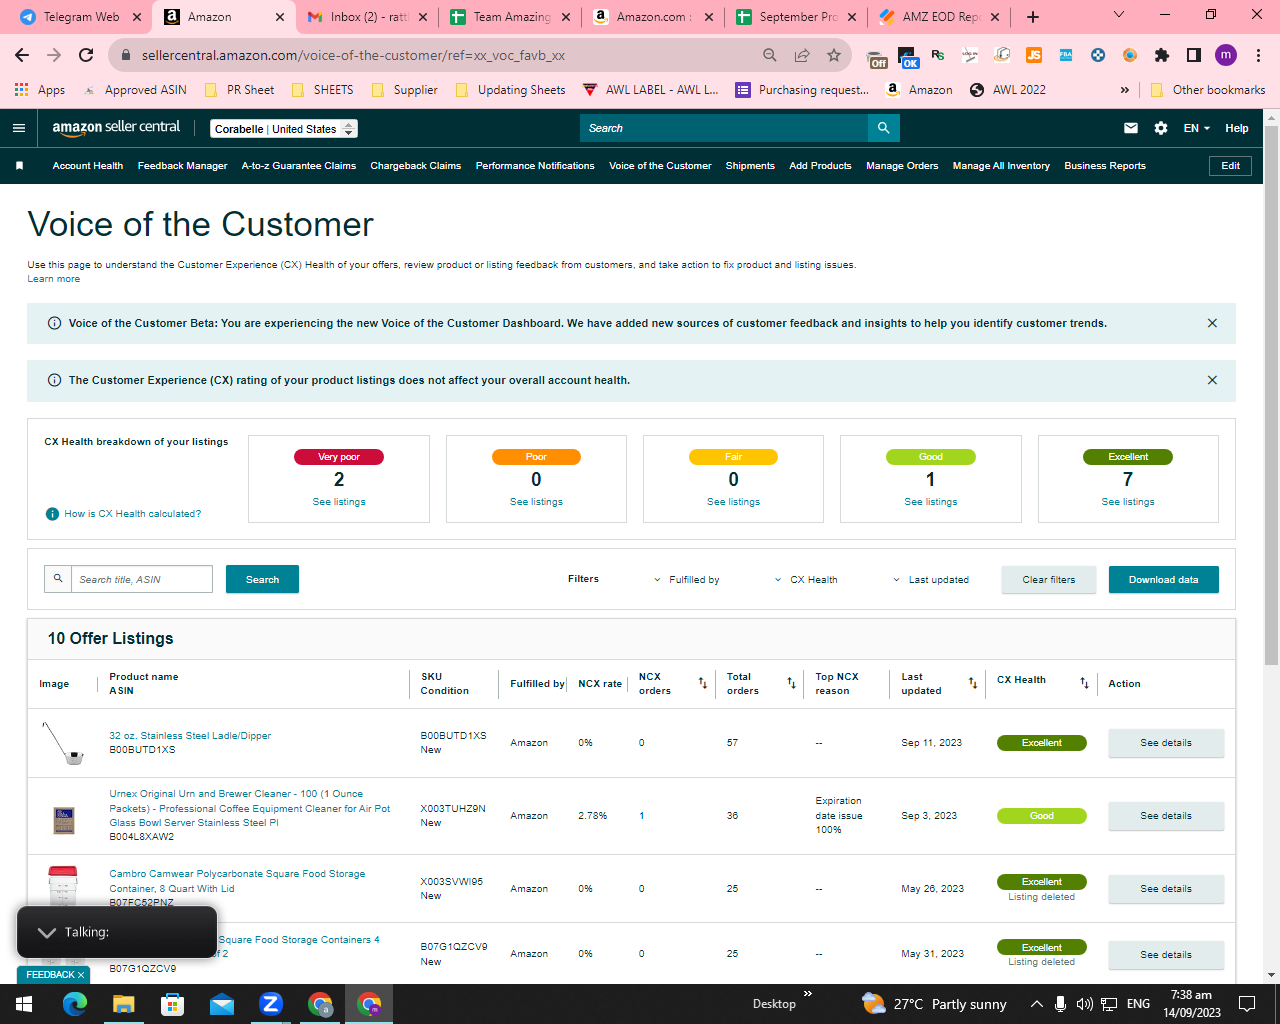Click the header Search box
The width and height of the screenshot is (1280, 1024).
coord(724,128)
